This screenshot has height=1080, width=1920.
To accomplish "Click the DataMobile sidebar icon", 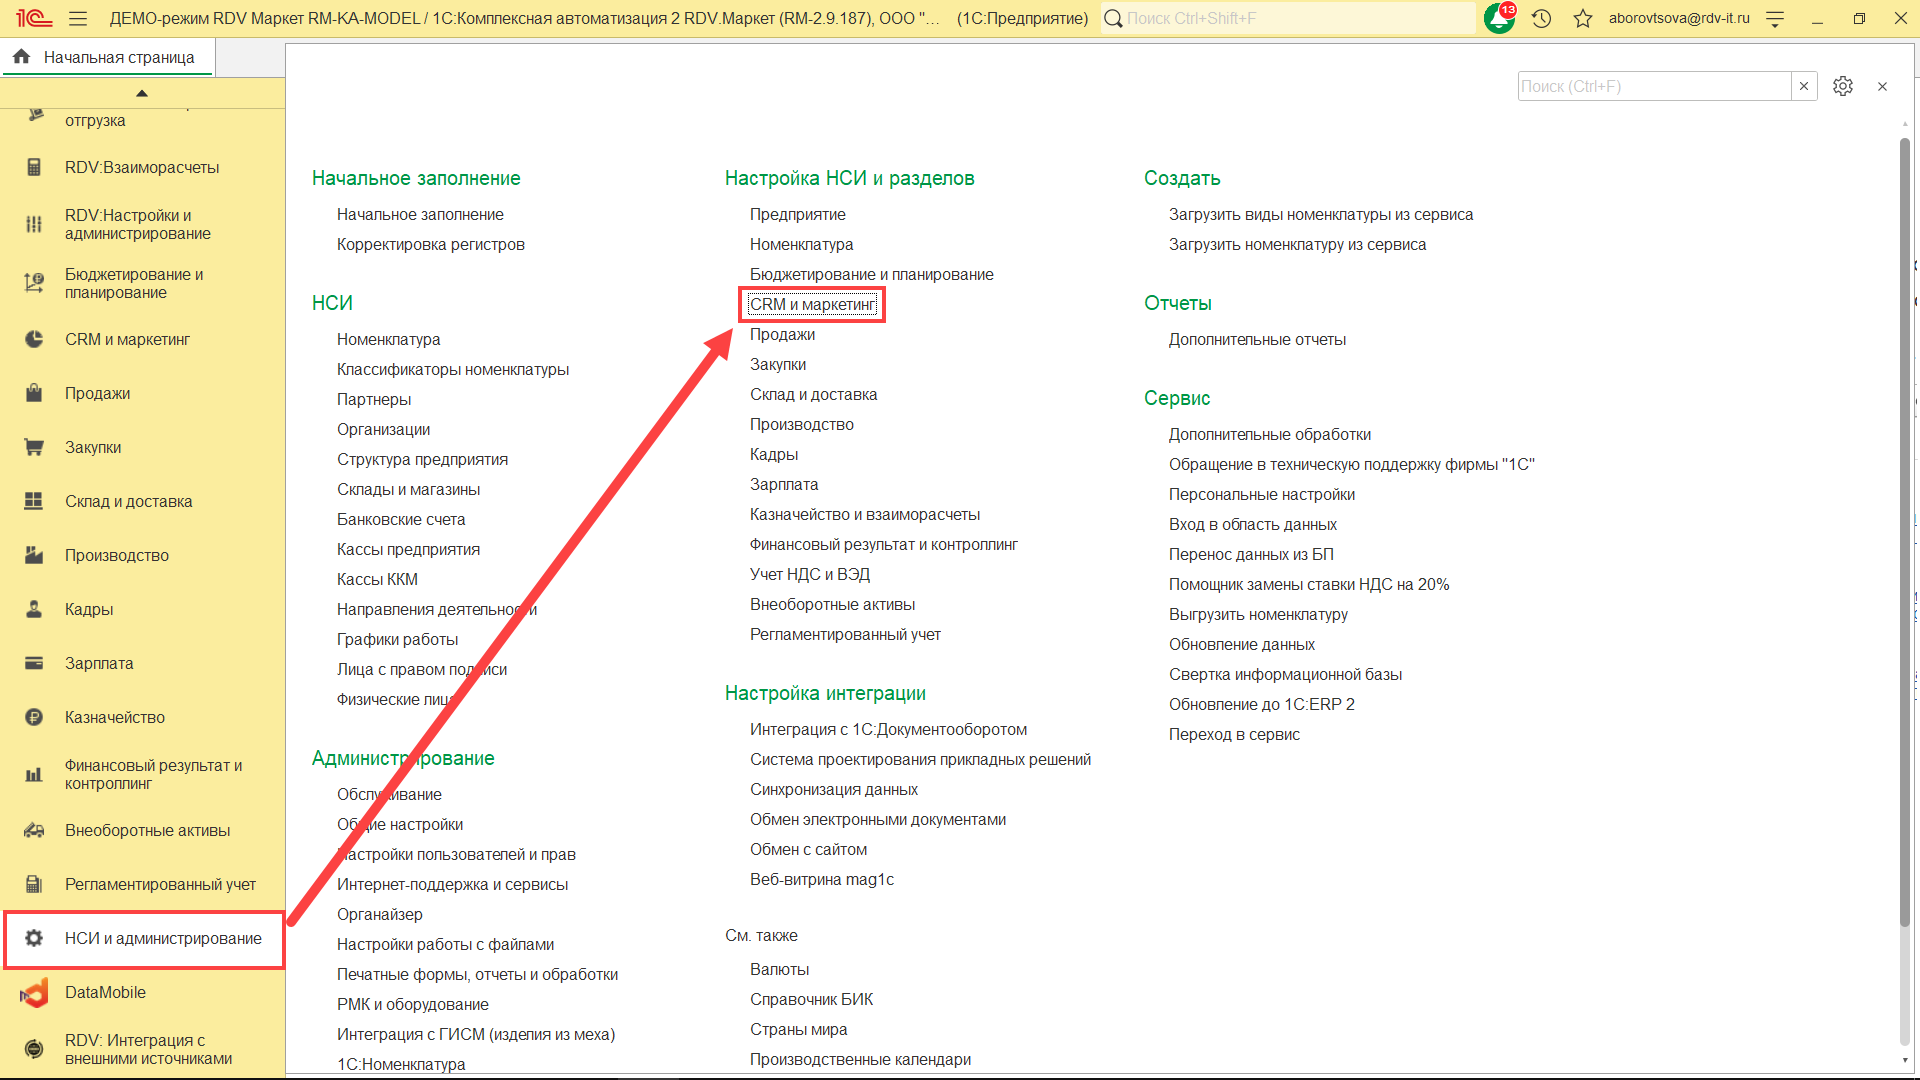I will 34,992.
